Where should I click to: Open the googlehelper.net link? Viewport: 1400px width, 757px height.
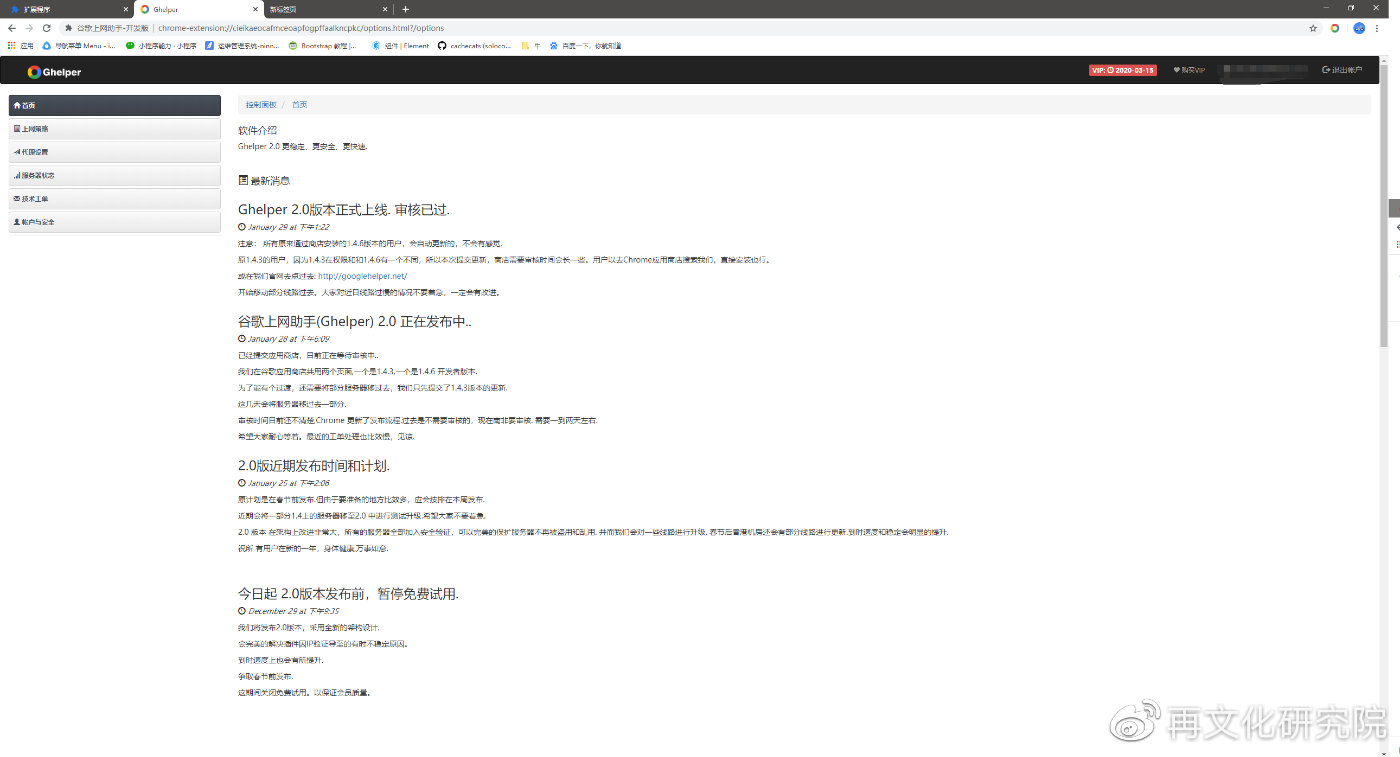363,276
